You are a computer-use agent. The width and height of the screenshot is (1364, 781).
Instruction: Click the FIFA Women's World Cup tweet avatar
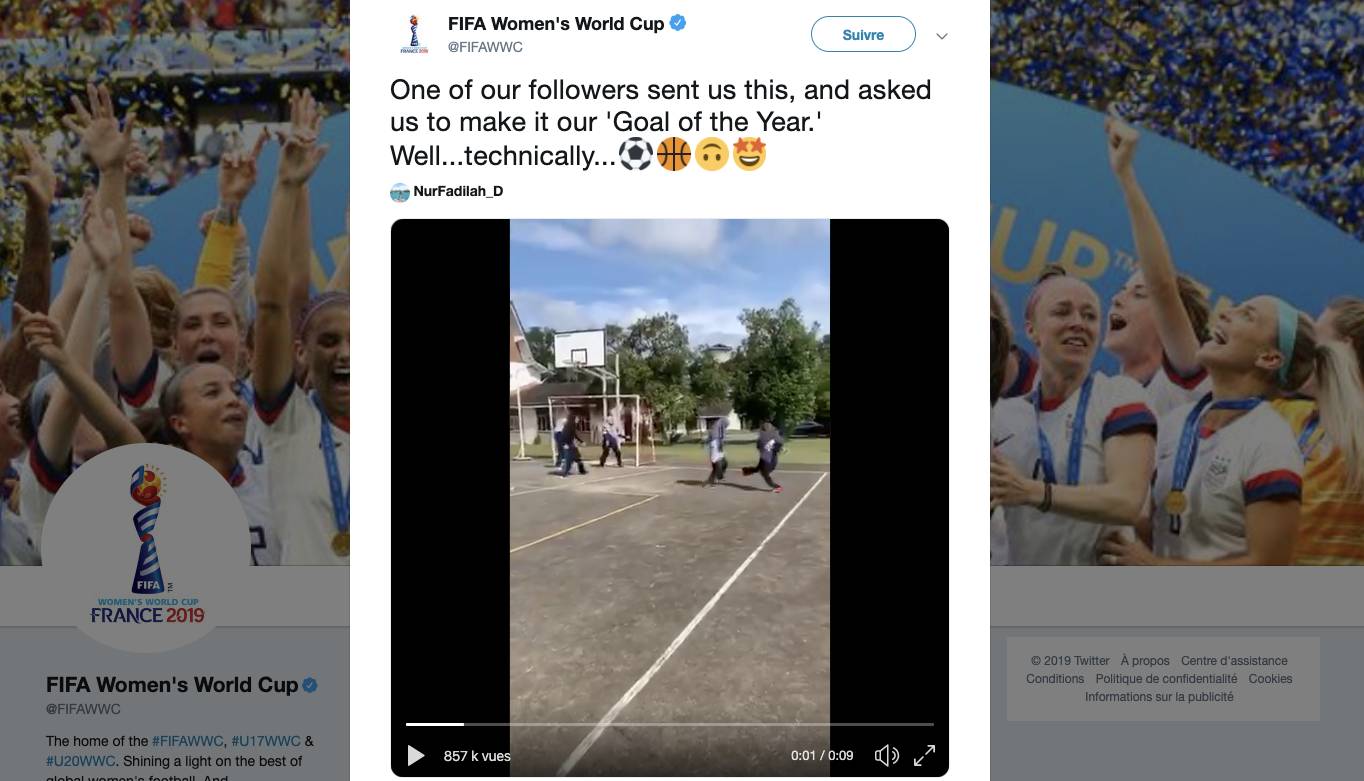click(413, 34)
